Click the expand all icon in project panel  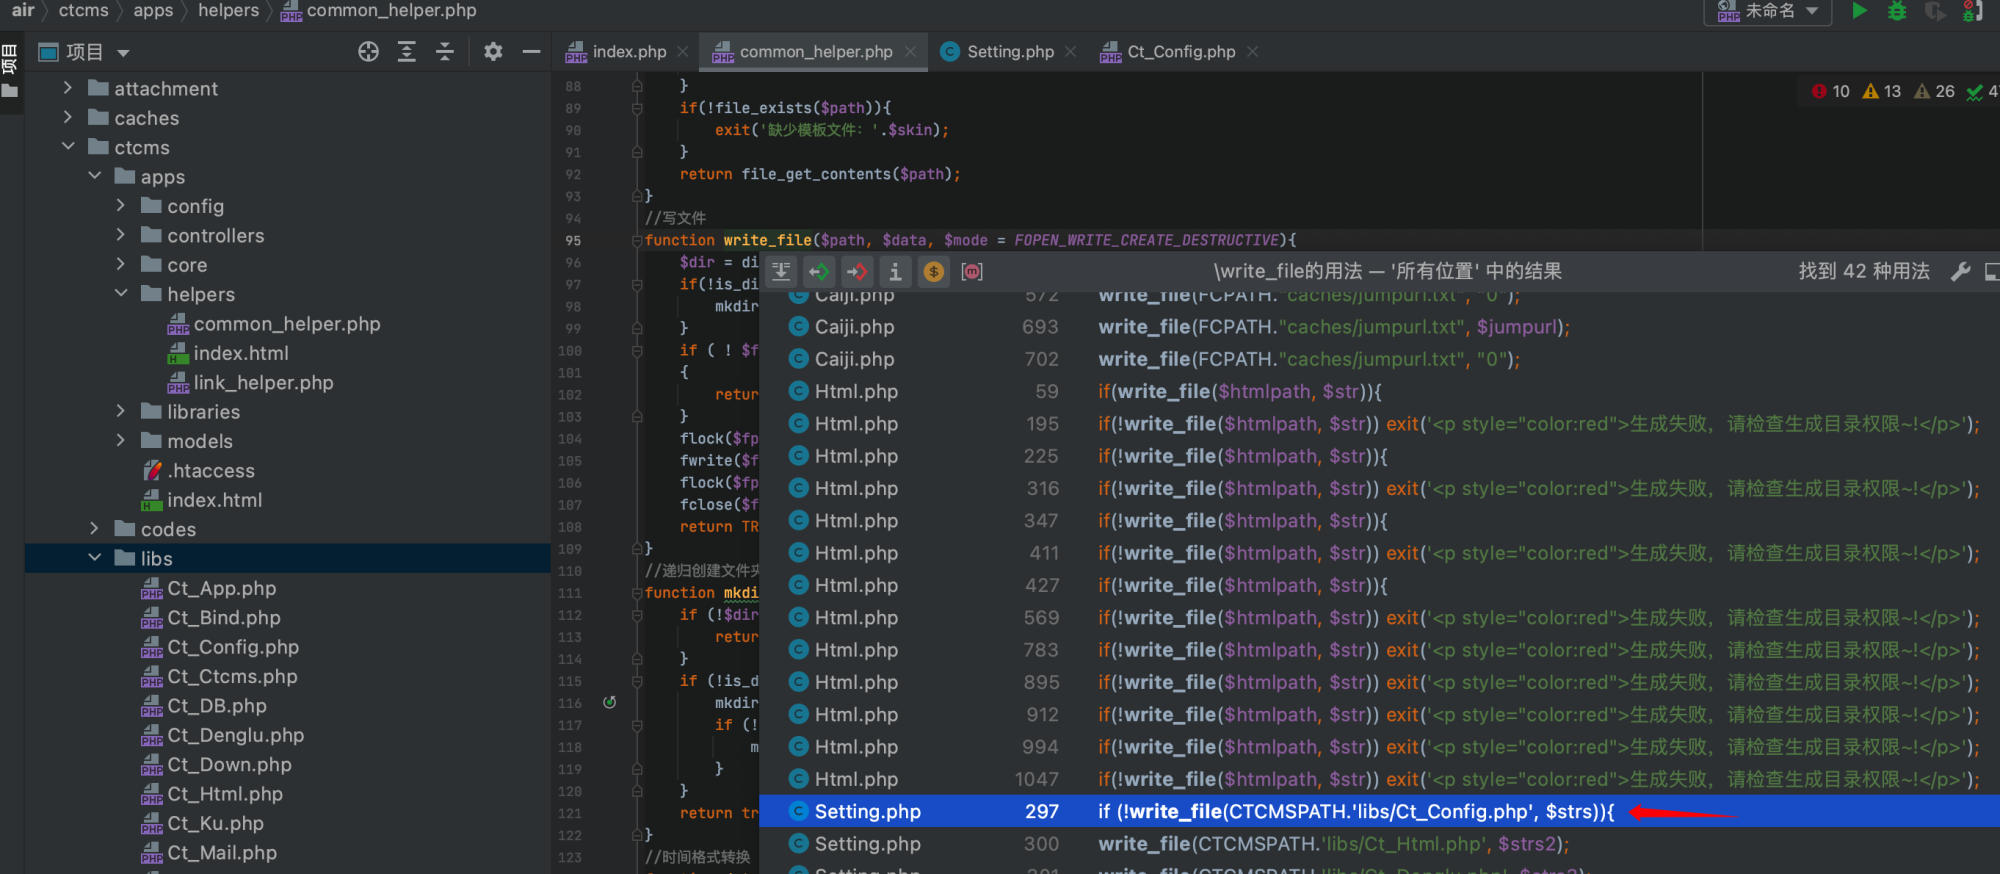click(407, 52)
